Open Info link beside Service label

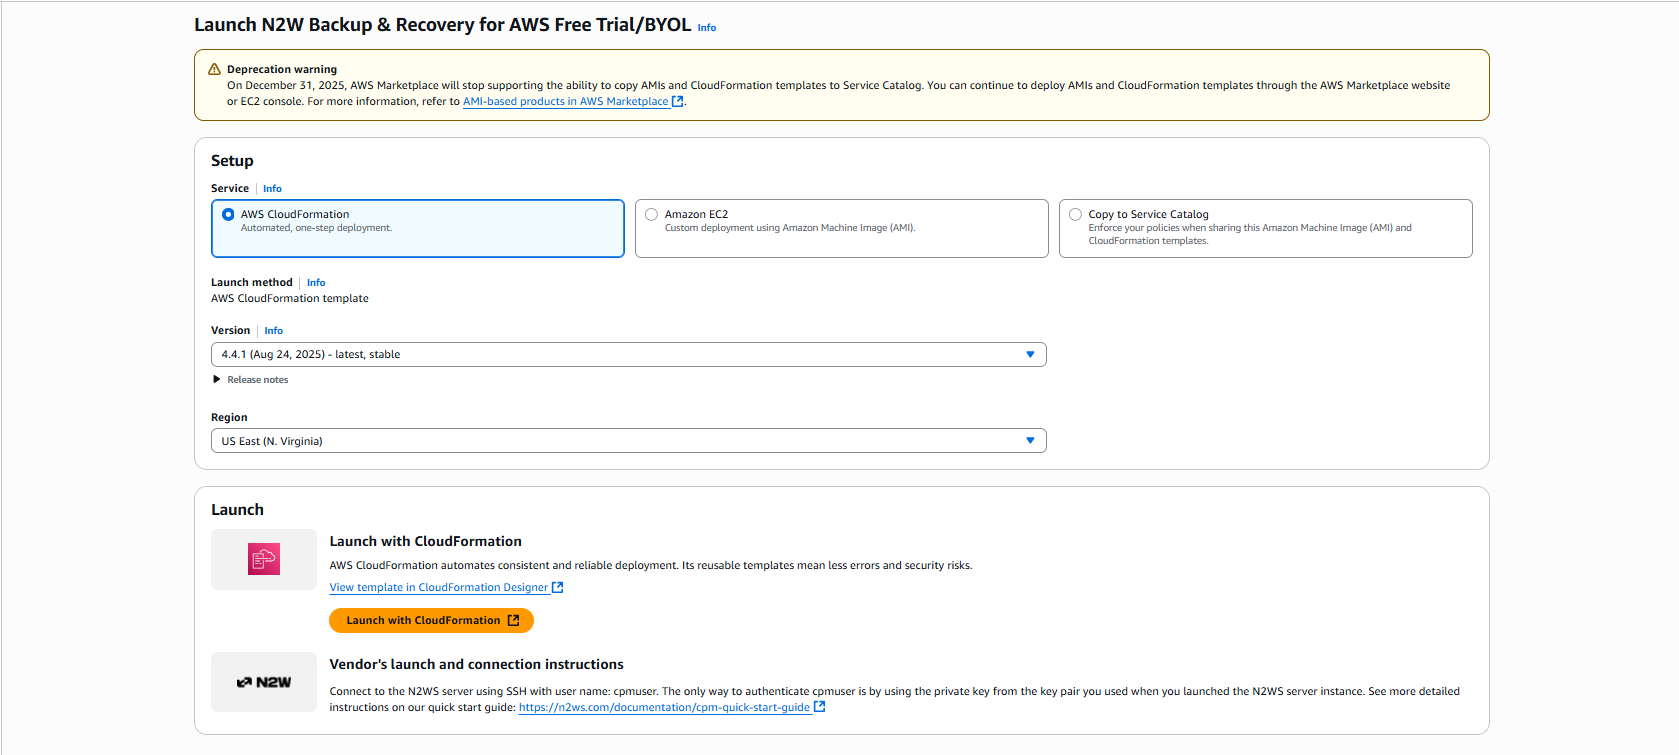click(x=272, y=188)
